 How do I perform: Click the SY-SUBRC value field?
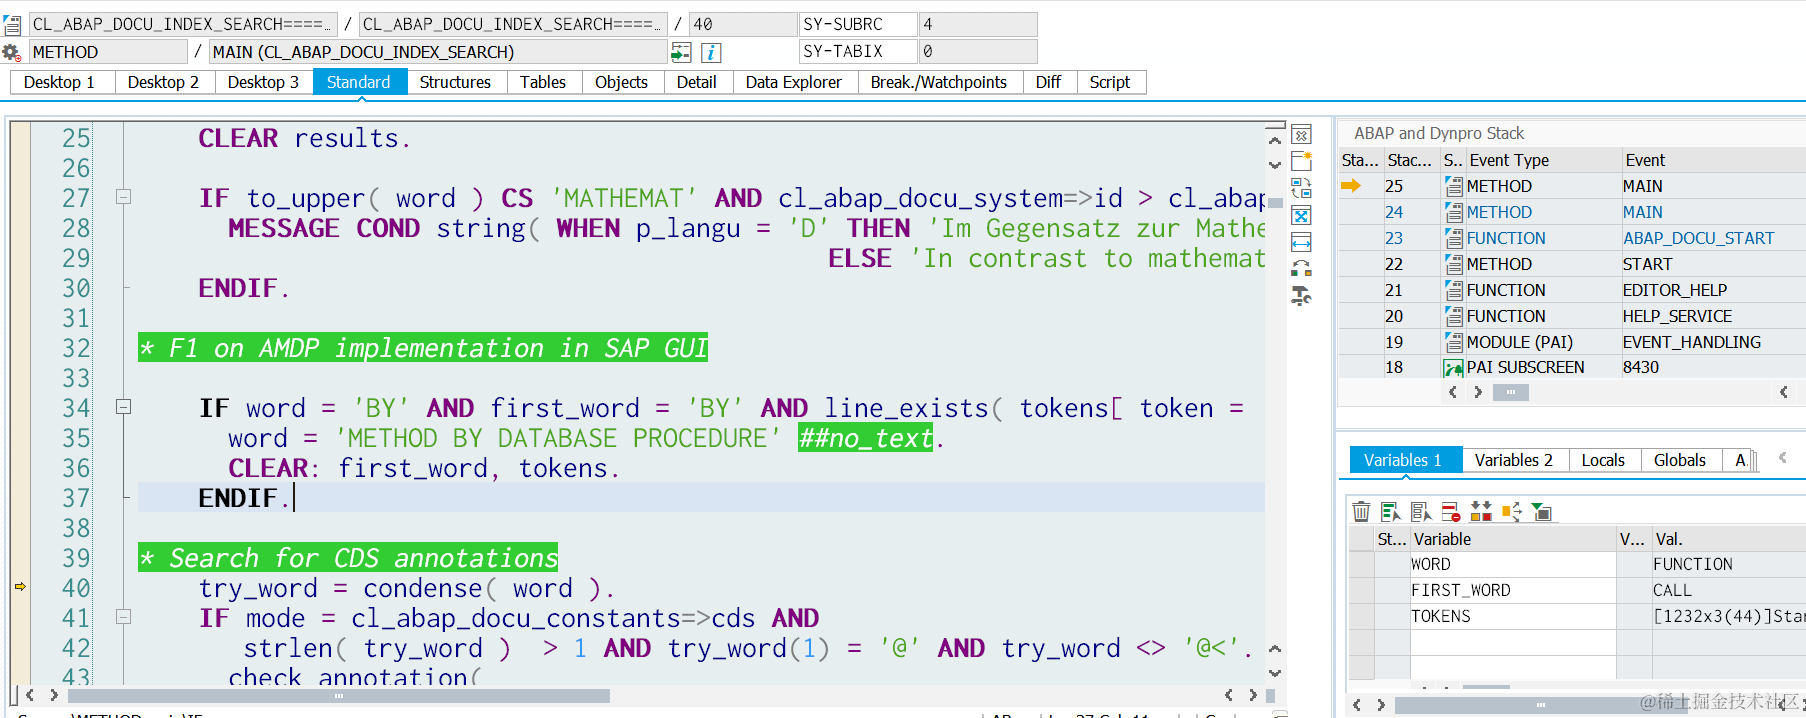tap(978, 24)
